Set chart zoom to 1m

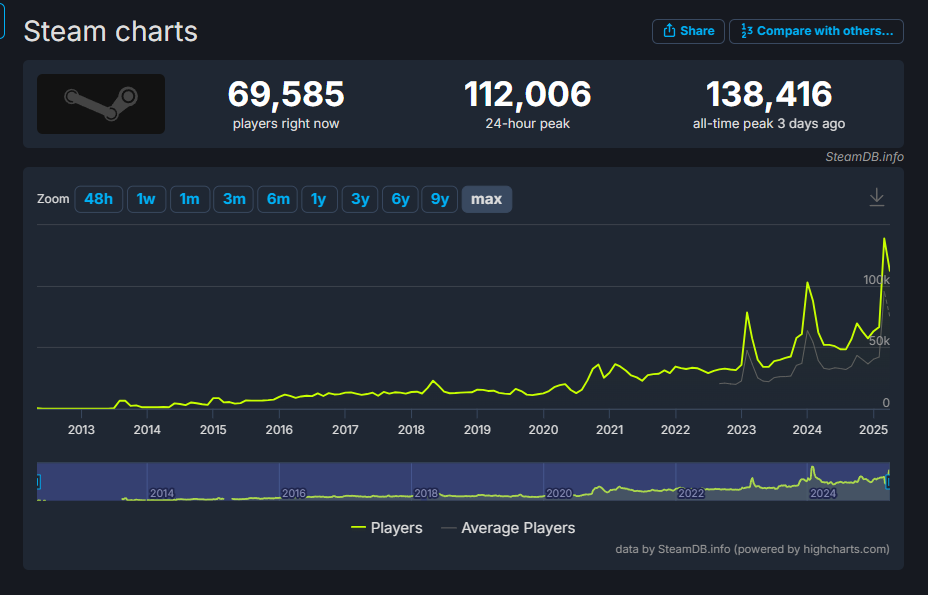click(189, 199)
